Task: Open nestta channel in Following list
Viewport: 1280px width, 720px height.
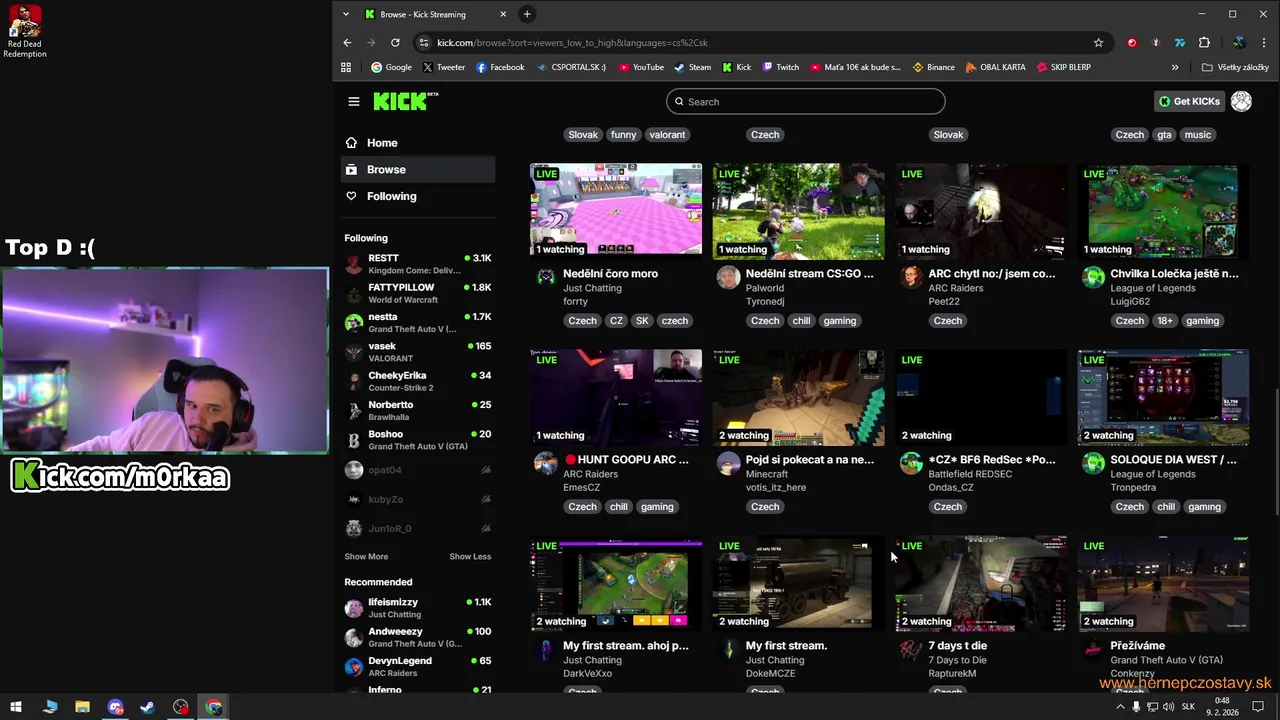Action: pos(418,322)
